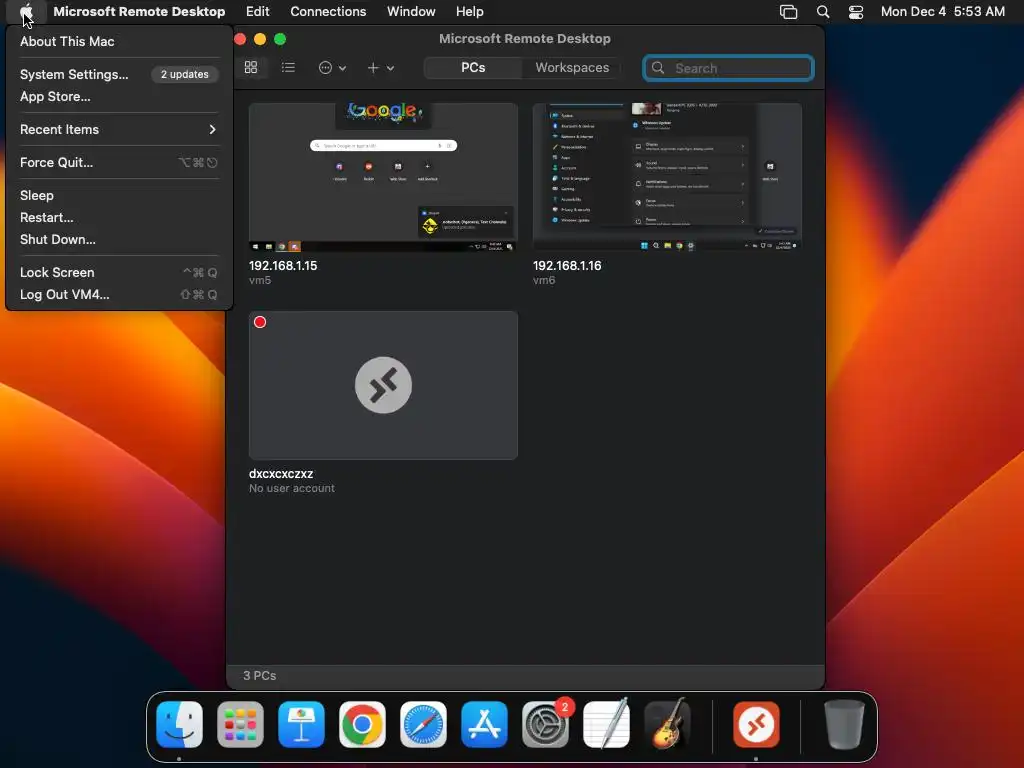Choose Shut Down

pos(119,239)
